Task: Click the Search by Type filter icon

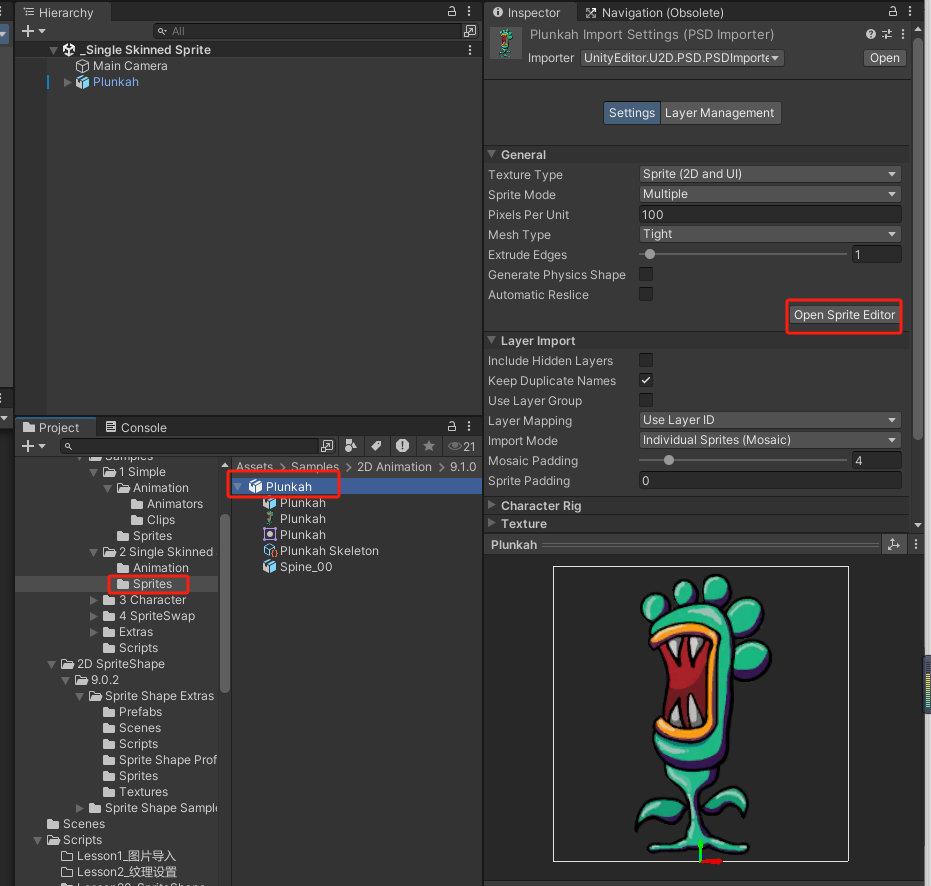Action: (351, 446)
